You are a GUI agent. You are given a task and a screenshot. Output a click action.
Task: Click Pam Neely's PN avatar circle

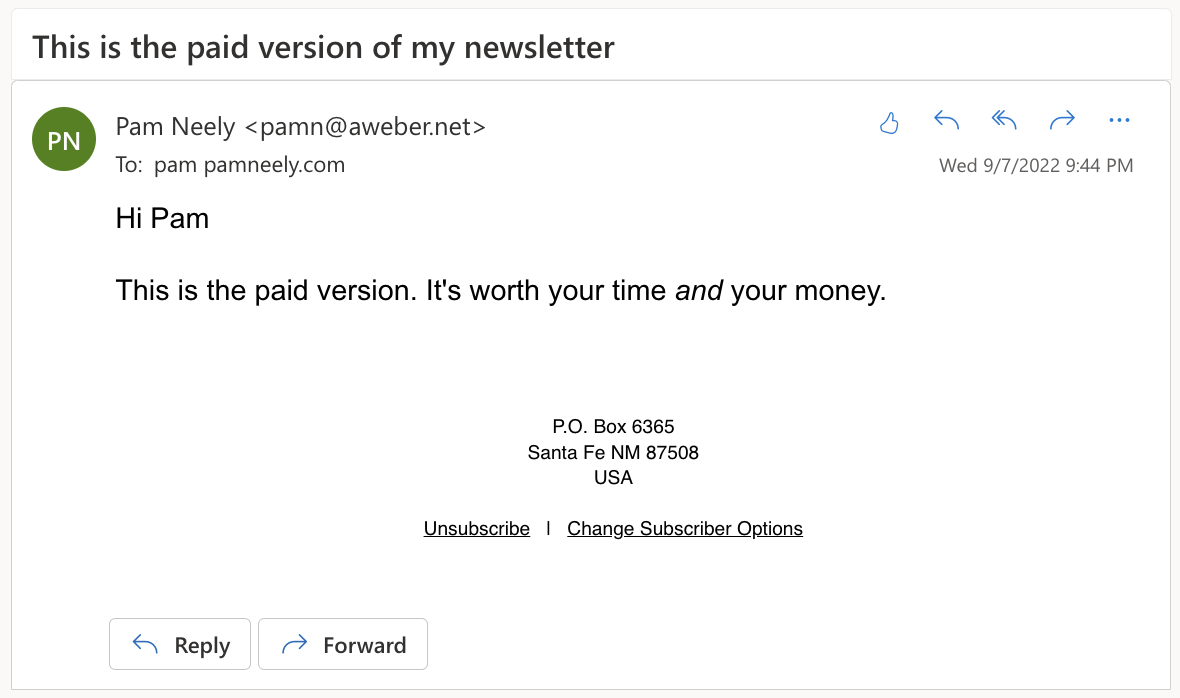click(63, 139)
